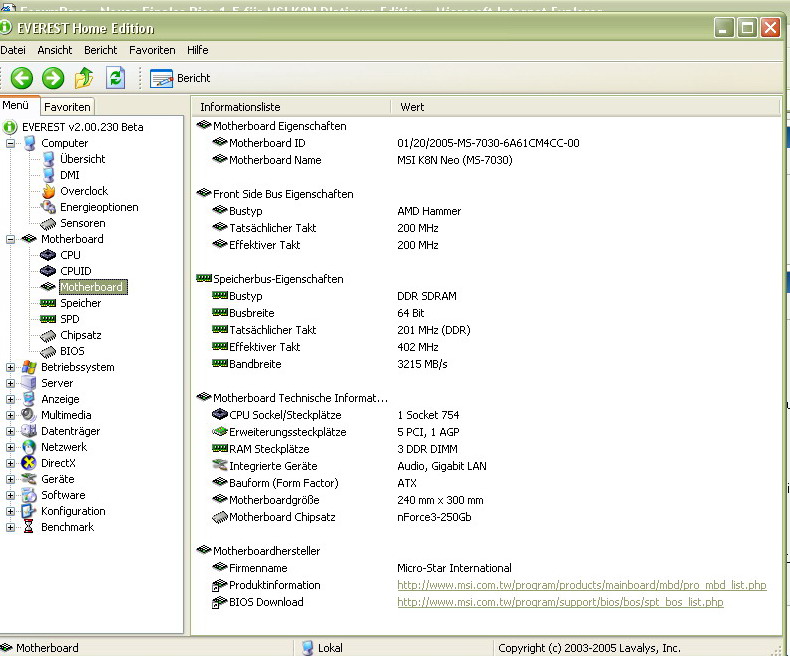Screen dimensions: 790x656
Task: Open the Ansicht menu
Action: [x=54, y=50]
